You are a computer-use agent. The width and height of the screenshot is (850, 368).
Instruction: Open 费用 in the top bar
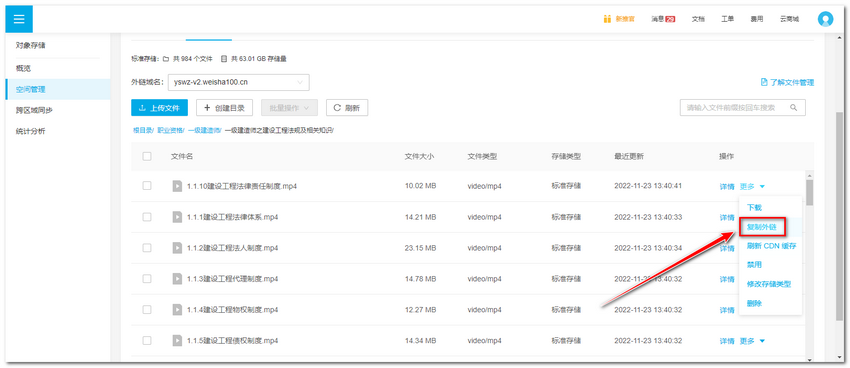click(x=757, y=19)
